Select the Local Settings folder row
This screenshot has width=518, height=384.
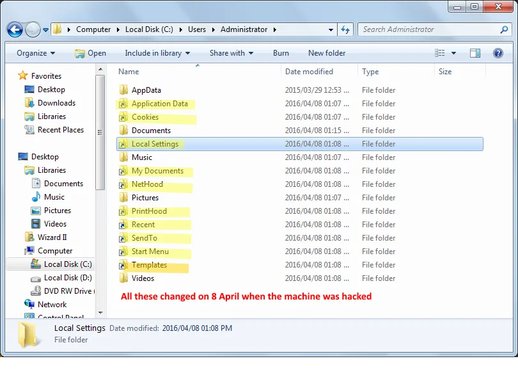click(x=300, y=144)
